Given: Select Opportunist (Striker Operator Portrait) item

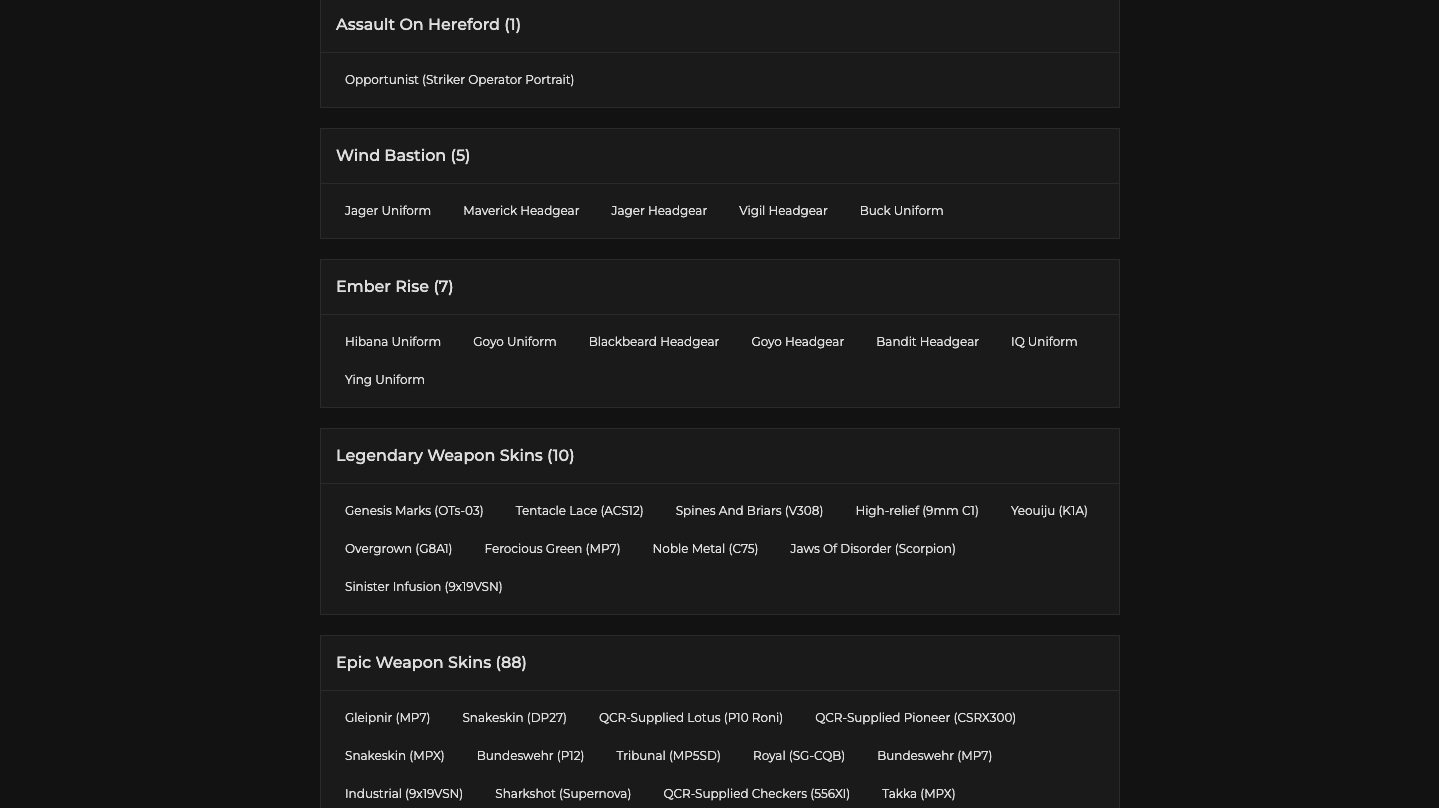Looking at the screenshot, I should point(459,80).
